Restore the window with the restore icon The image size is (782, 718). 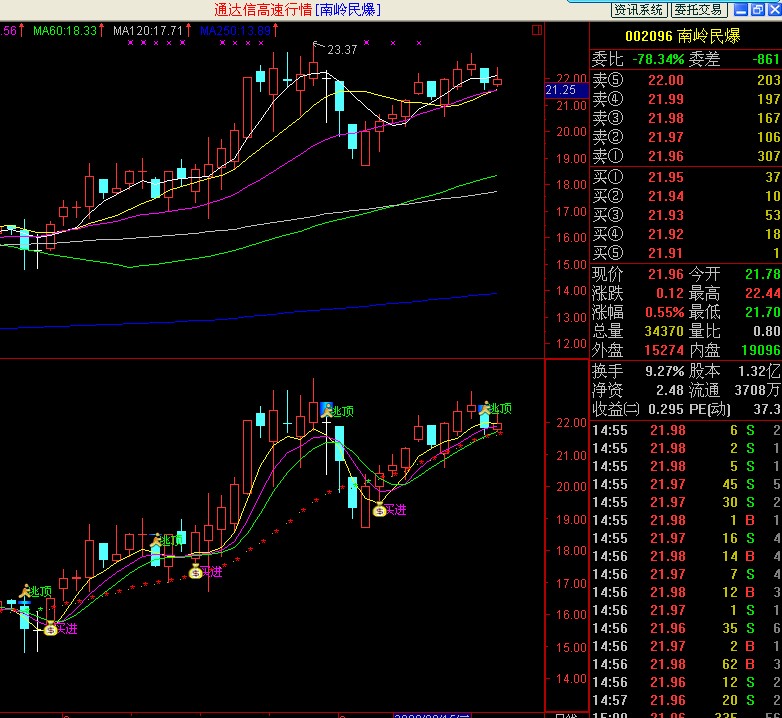coord(758,9)
